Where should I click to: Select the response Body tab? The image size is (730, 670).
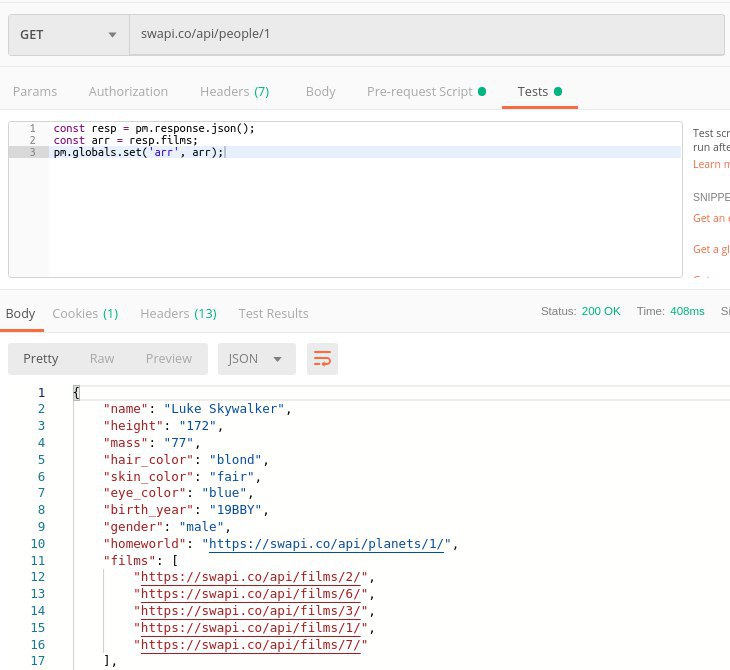pyautogui.click(x=20, y=314)
